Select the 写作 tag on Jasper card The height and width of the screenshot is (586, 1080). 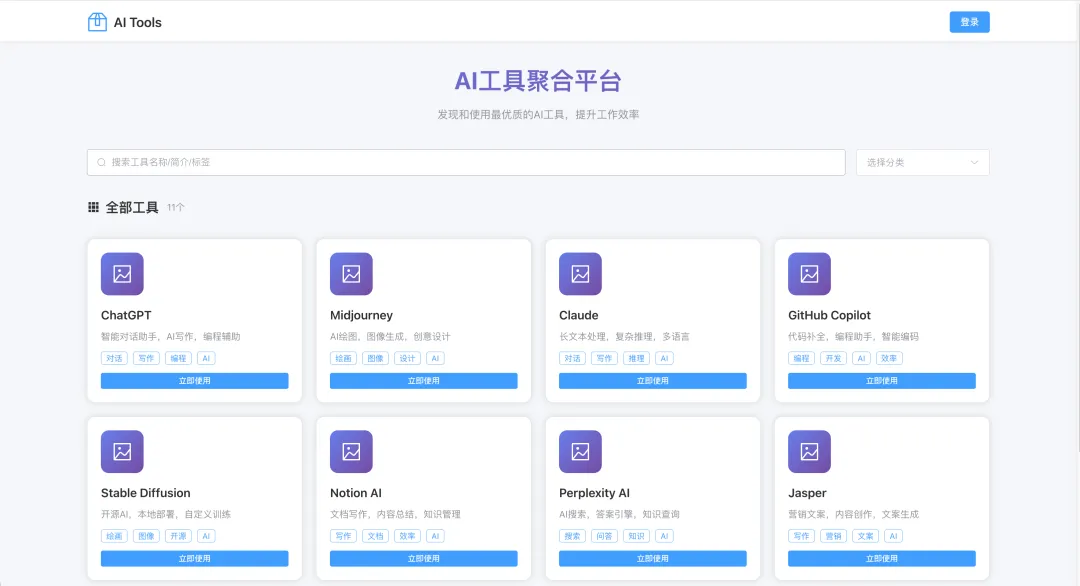click(801, 536)
